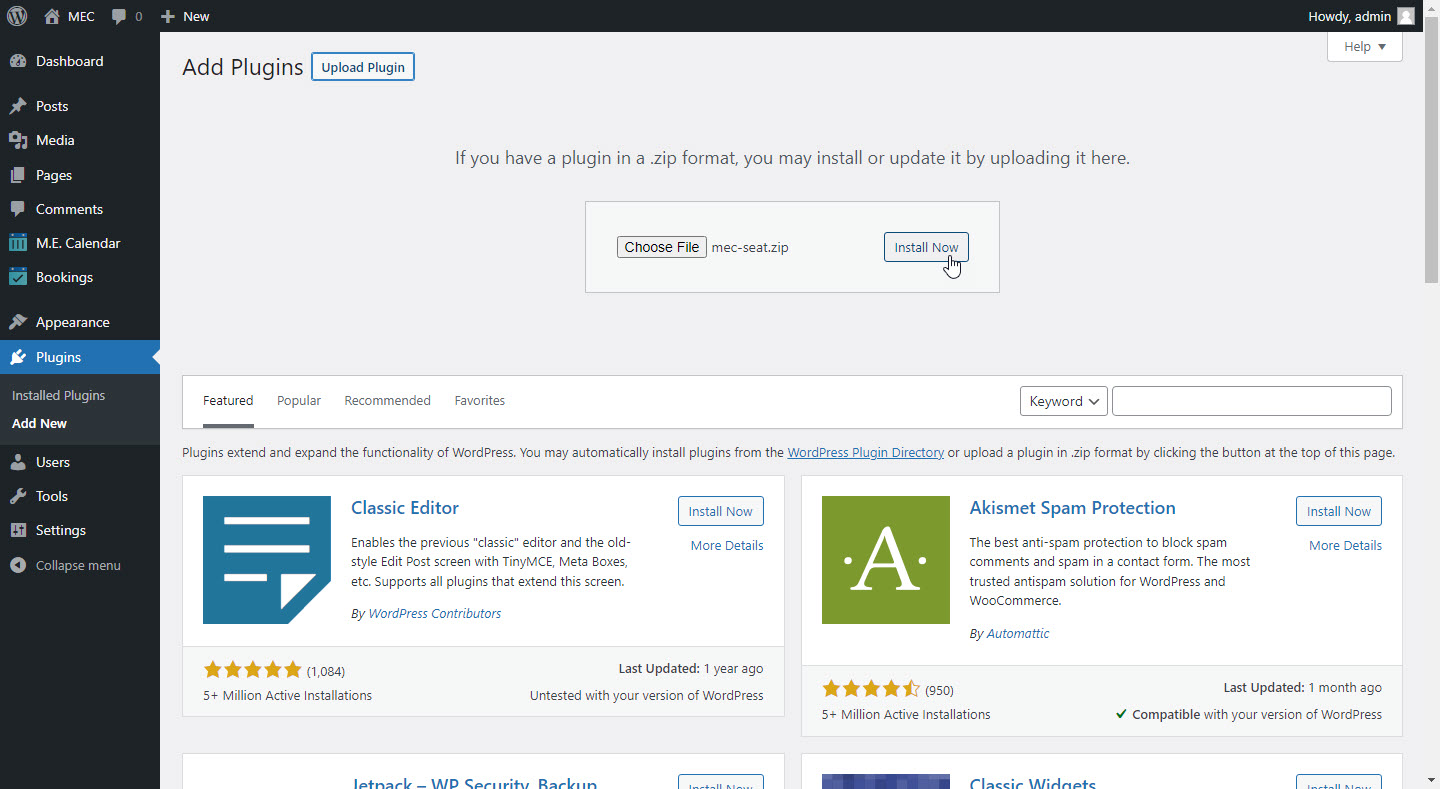This screenshot has height=789, width=1440.
Task: Open Akismet Spam Protection title link
Action: point(1072,507)
